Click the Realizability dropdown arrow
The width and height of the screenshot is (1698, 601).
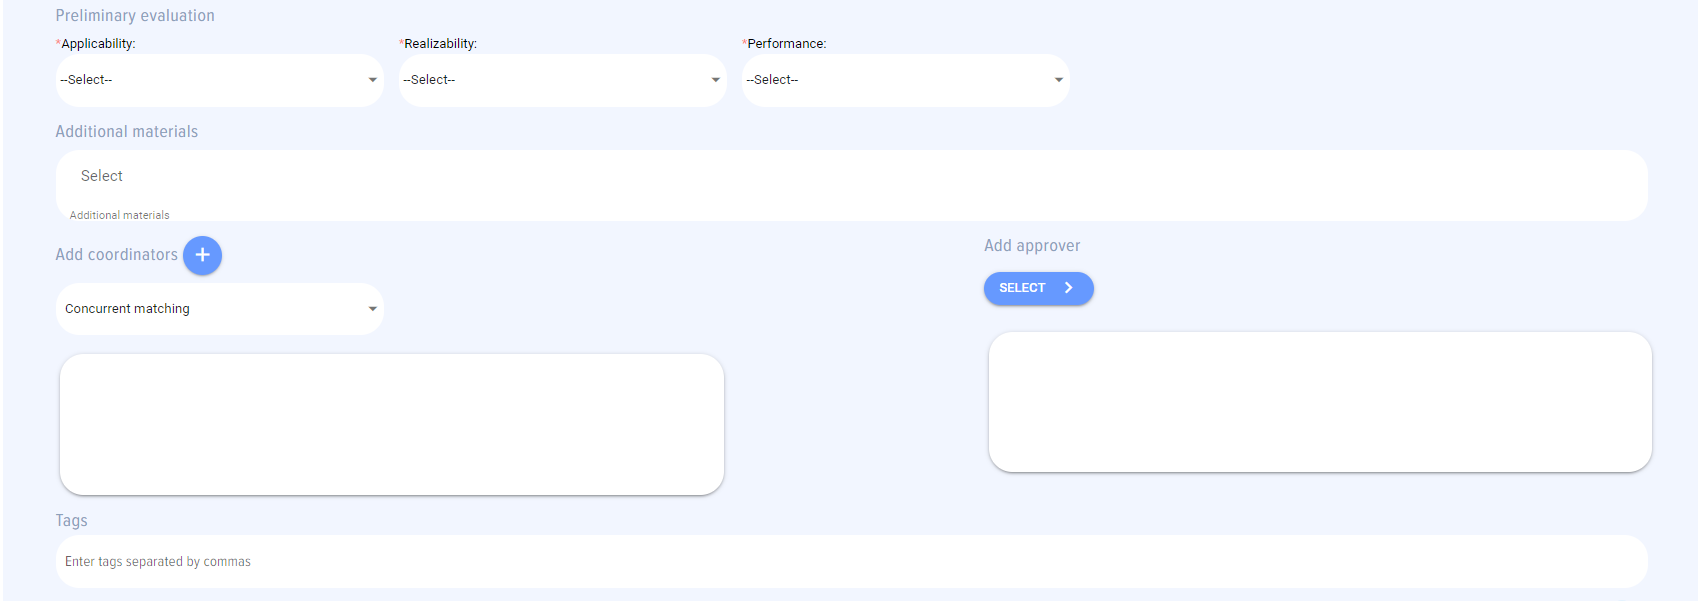click(715, 80)
